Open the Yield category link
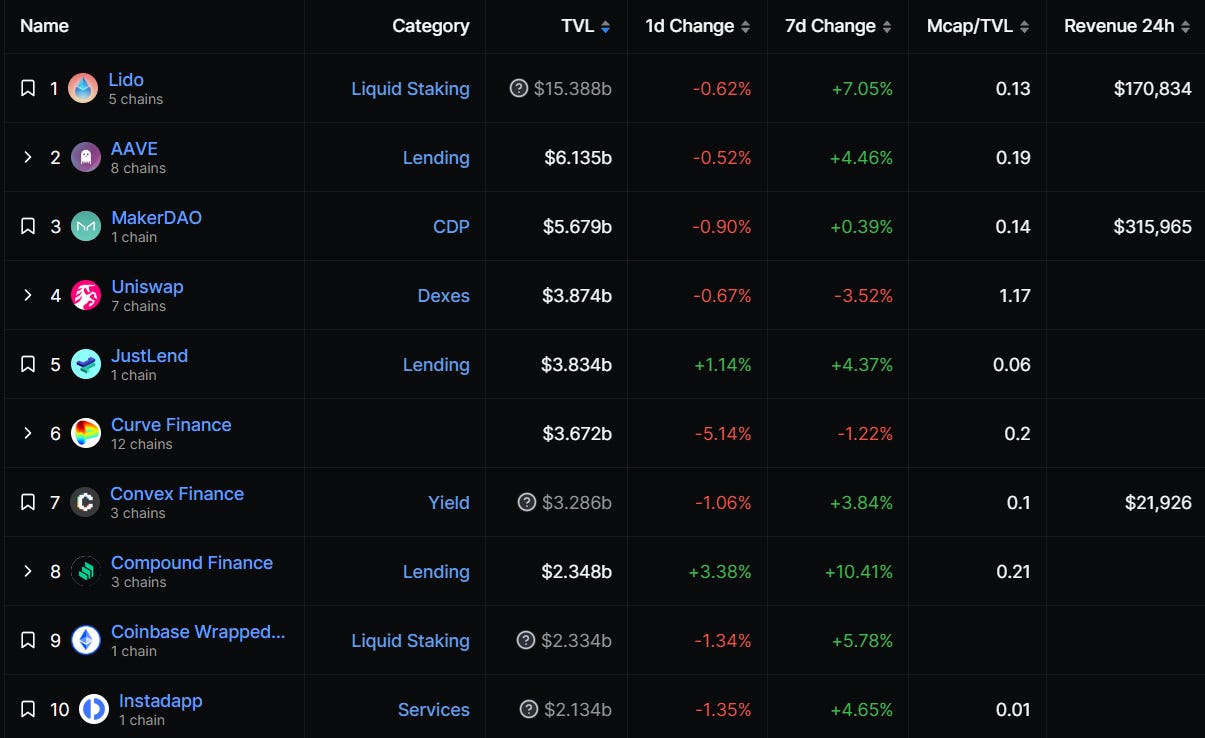Screen dimensions: 1205x738 click(449, 502)
